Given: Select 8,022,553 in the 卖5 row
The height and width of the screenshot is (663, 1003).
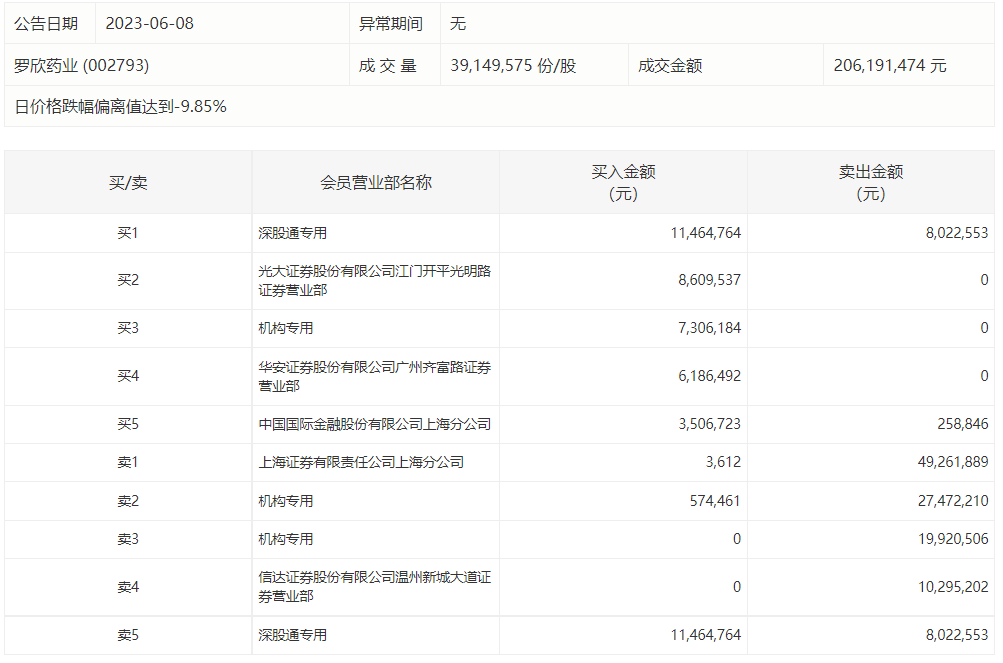Looking at the screenshot, I should tap(957, 635).
